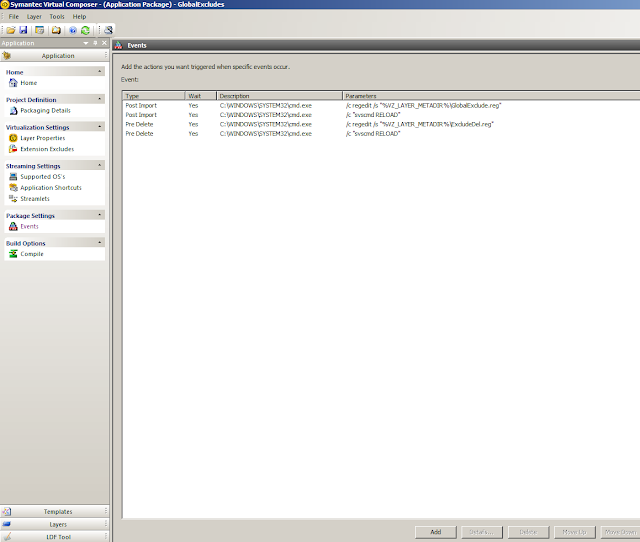Select Post Import row with GlobalExclude.reg
640x542 pixels.
(381, 106)
